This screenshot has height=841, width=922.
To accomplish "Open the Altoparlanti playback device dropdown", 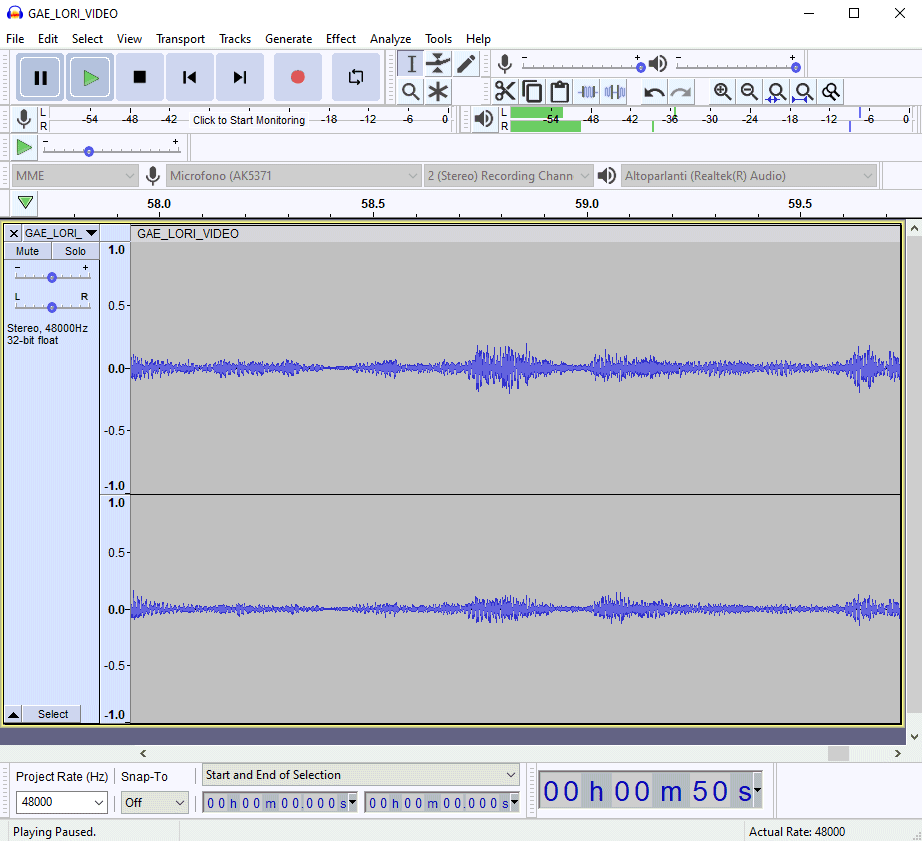I will (x=749, y=176).
